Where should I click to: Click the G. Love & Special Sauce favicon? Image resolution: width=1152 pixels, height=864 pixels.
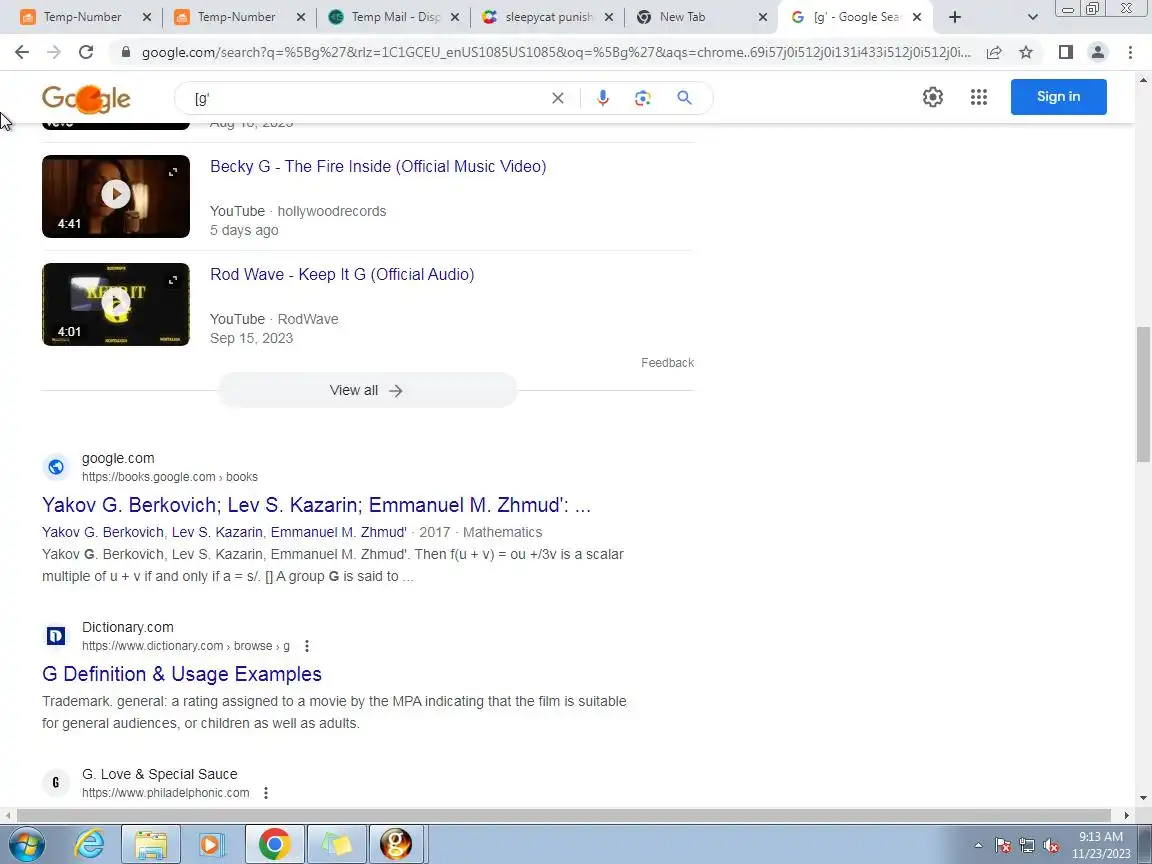pos(56,783)
